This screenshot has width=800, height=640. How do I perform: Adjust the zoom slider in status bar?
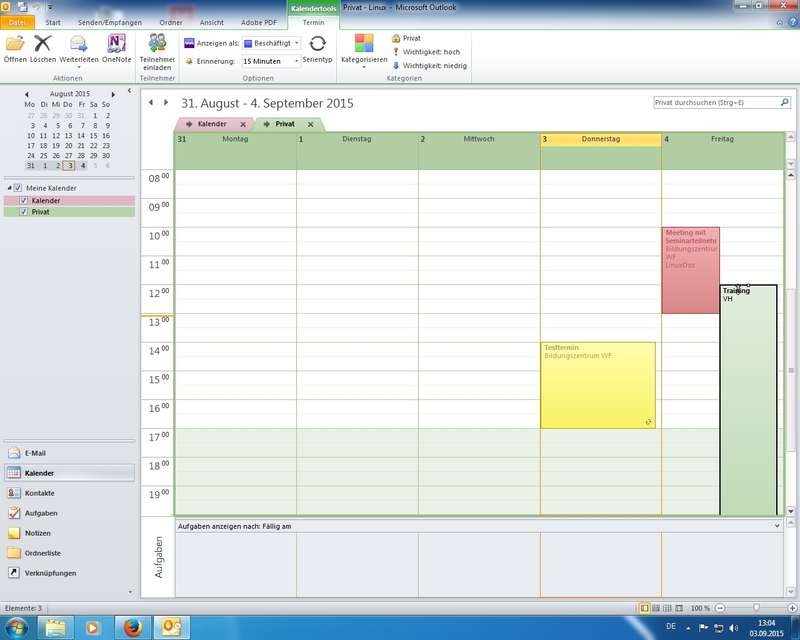(756, 608)
